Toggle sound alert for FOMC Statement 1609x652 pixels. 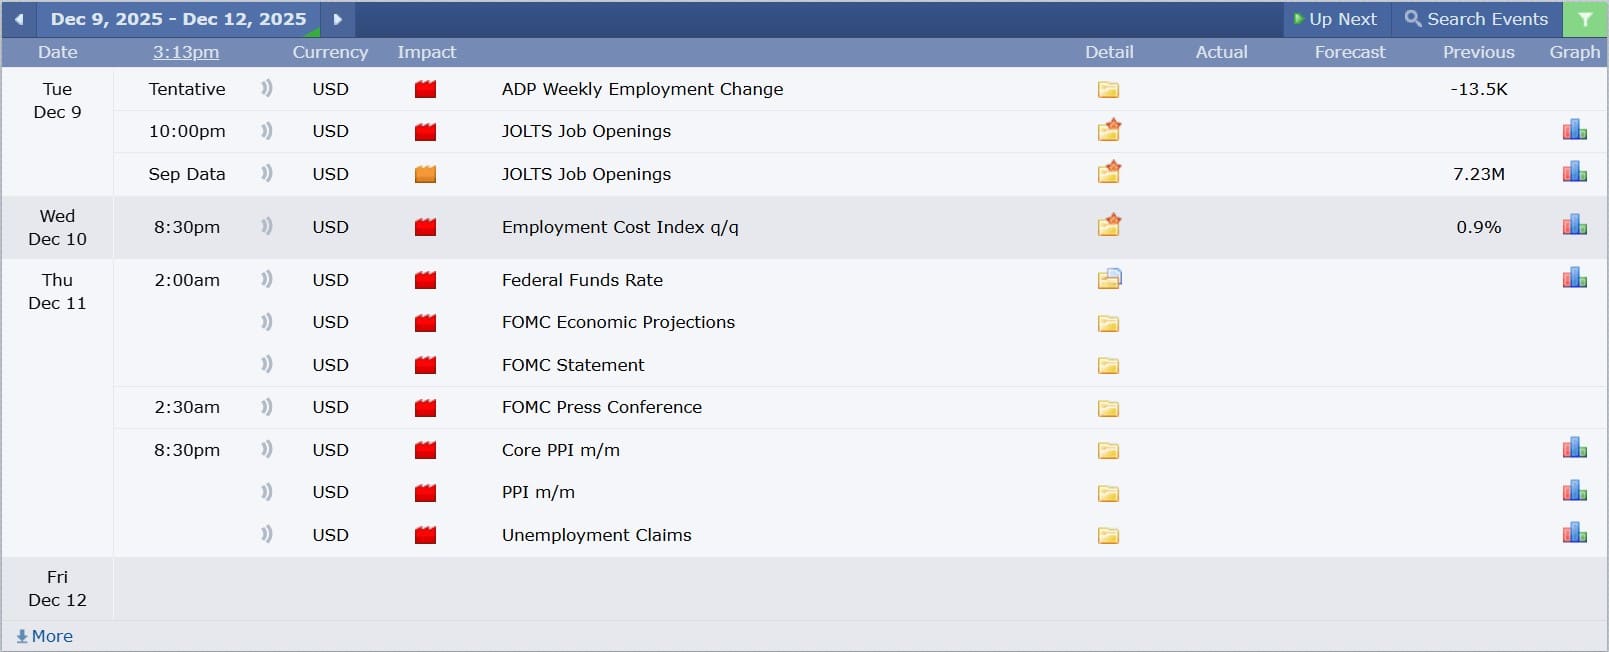pyautogui.click(x=266, y=365)
